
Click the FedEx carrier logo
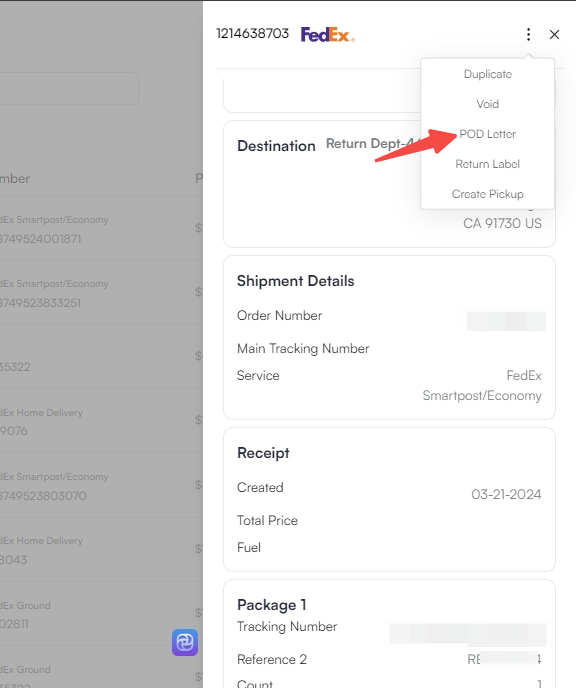[x=327, y=34]
